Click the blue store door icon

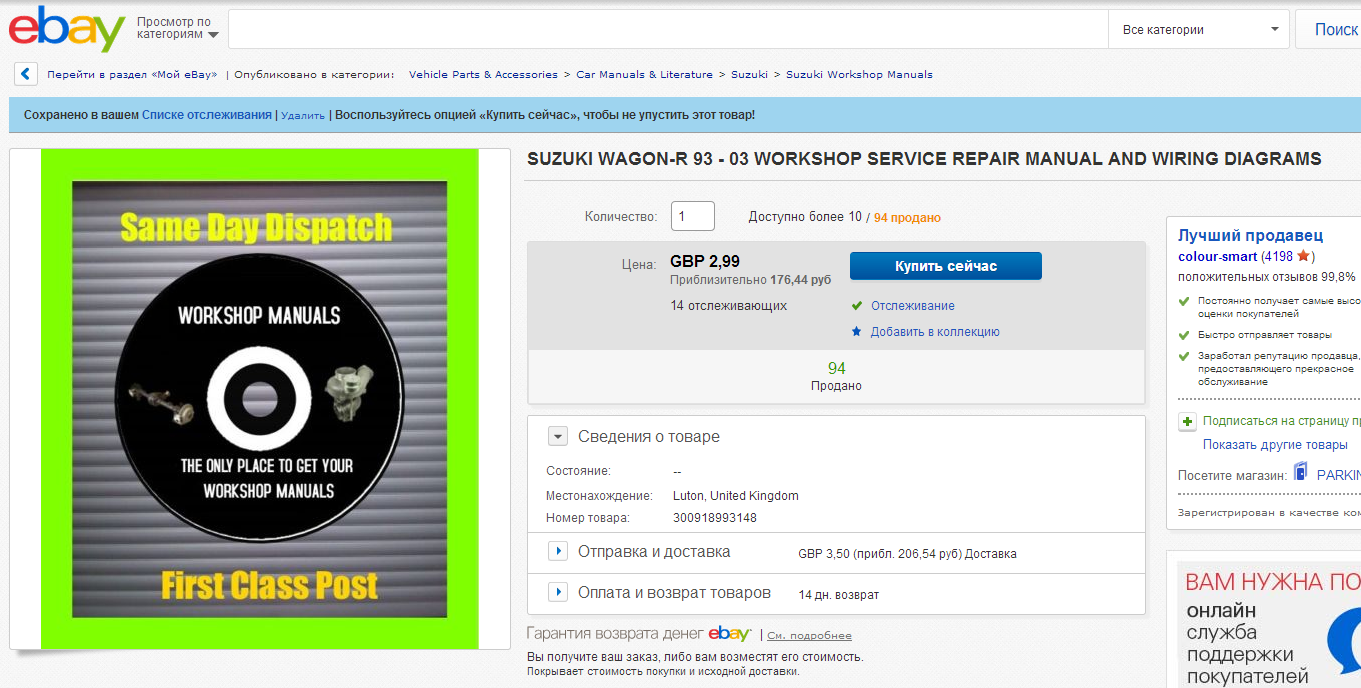[1300, 472]
